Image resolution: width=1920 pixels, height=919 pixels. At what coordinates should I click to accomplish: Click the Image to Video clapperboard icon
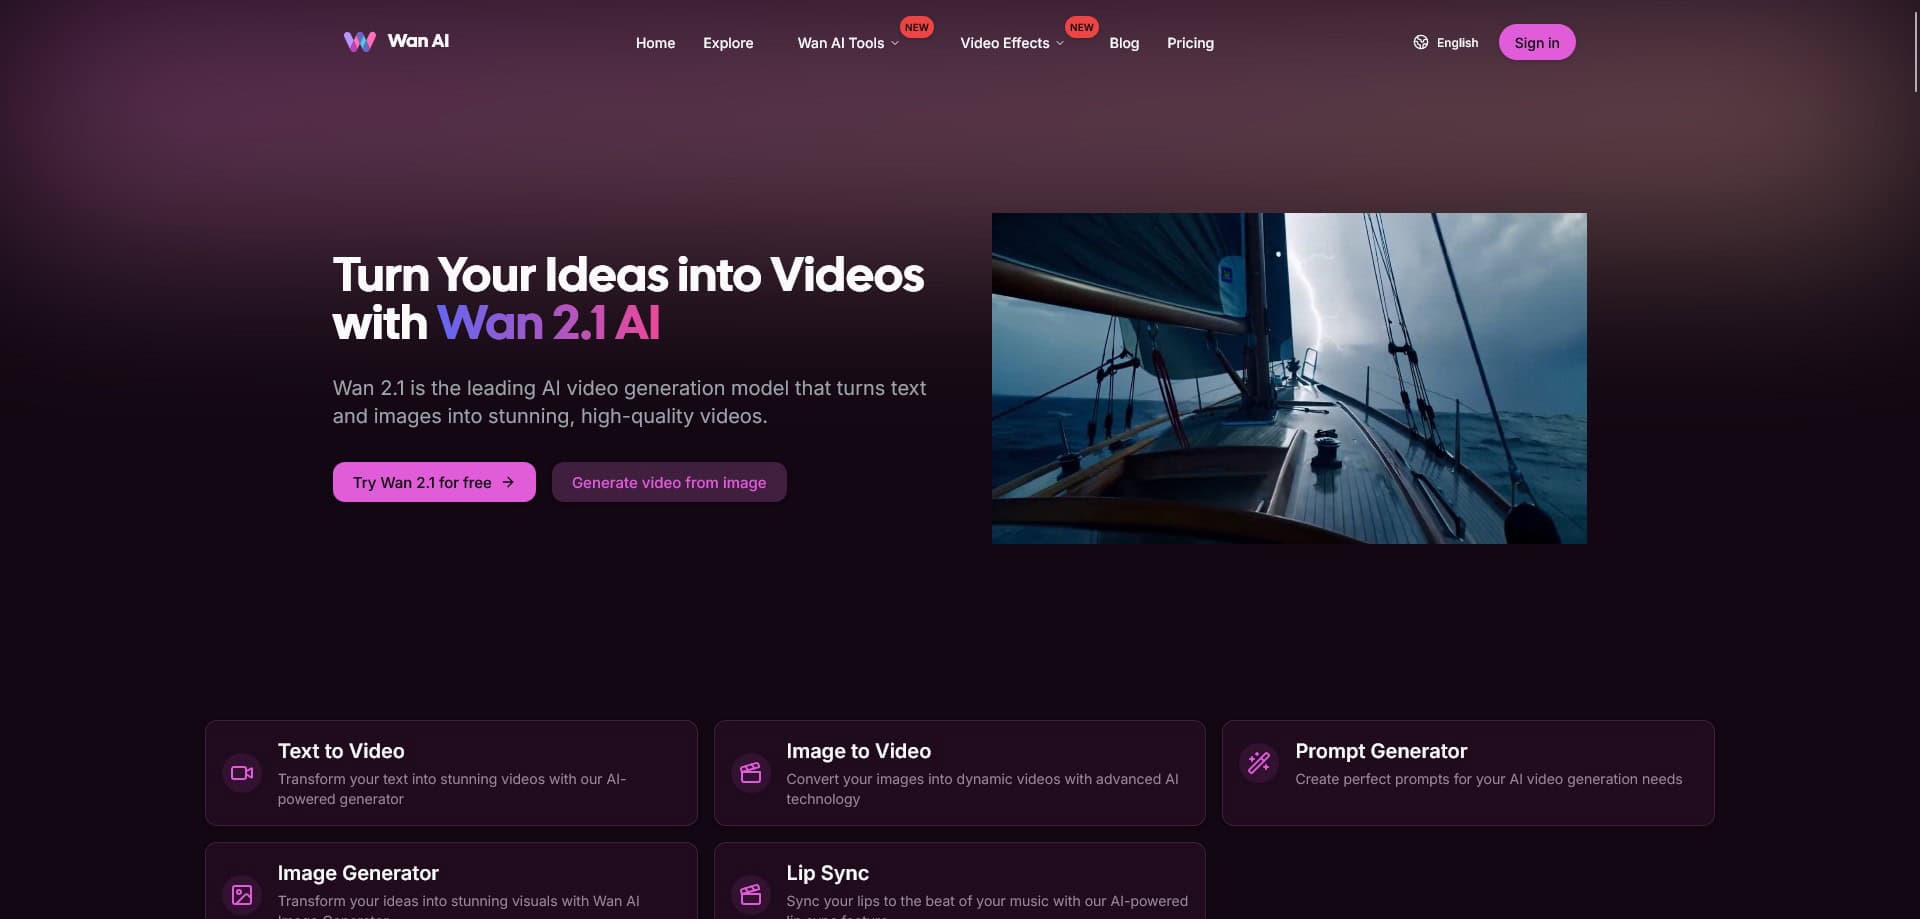pos(750,773)
